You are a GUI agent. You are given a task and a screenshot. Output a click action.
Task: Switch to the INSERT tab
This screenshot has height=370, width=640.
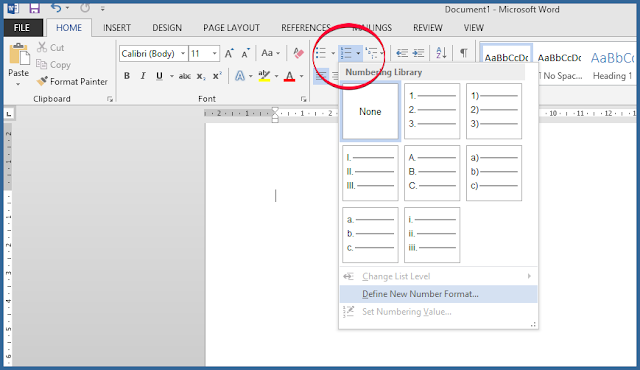(x=117, y=28)
